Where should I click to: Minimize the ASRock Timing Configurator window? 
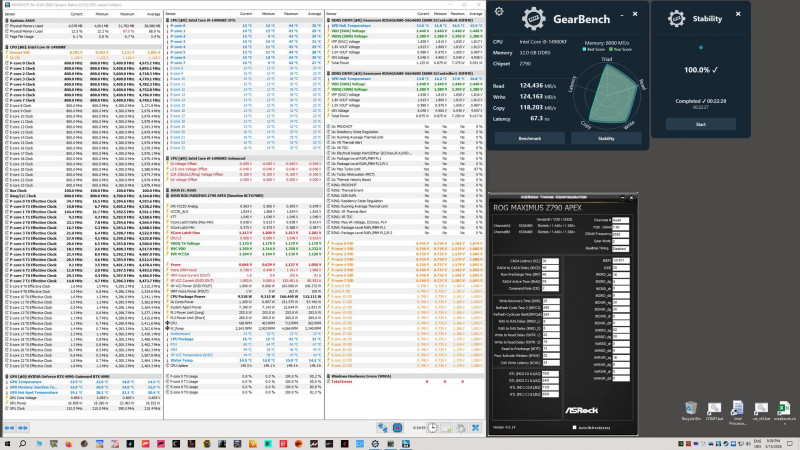click(x=622, y=197)
